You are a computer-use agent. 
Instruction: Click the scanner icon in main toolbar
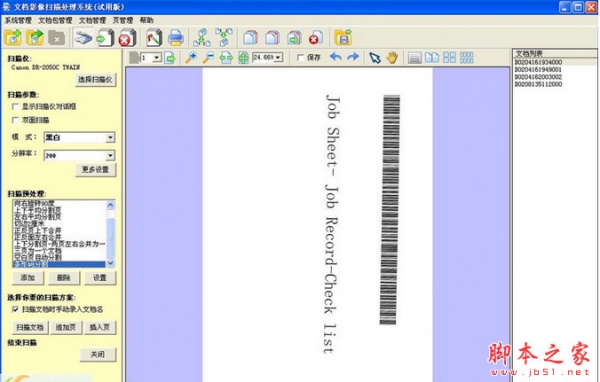pos(83,38)
